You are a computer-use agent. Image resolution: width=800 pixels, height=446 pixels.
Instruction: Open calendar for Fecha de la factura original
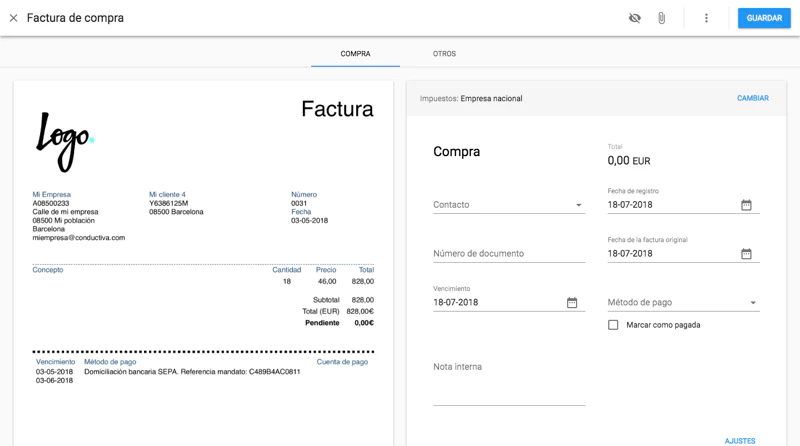pyautogui.click(x=746, y=254)
